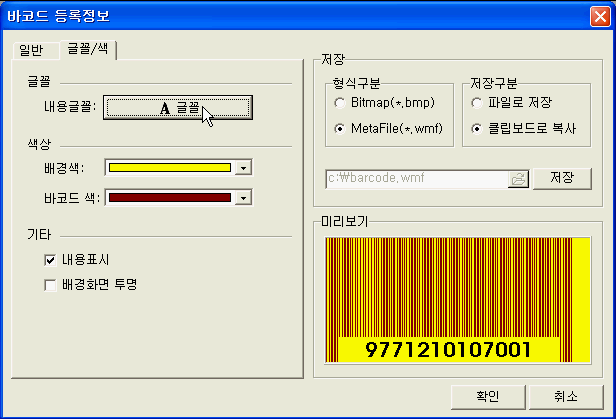The width and height of the screenshot is (616, 419).
Task: Open the 글꼴 font selection button
Action: tap(178, 107)
